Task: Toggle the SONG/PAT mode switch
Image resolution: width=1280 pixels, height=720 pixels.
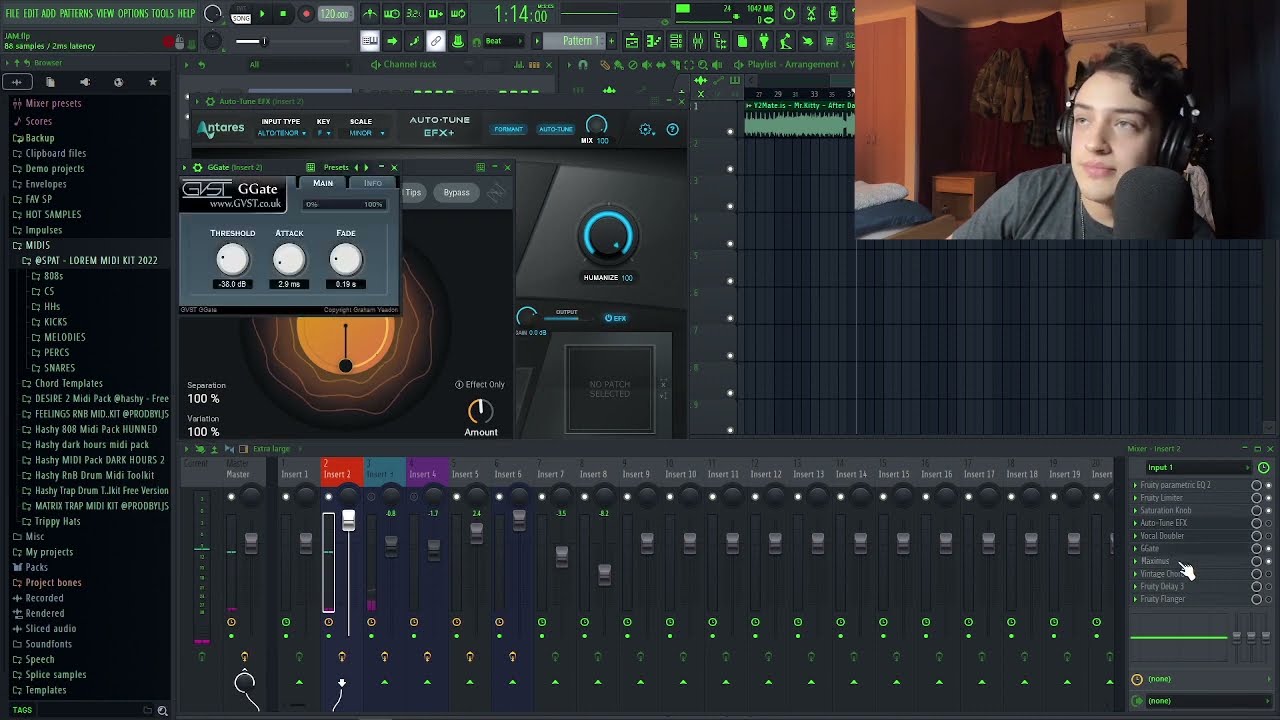Action: [241, 14]
